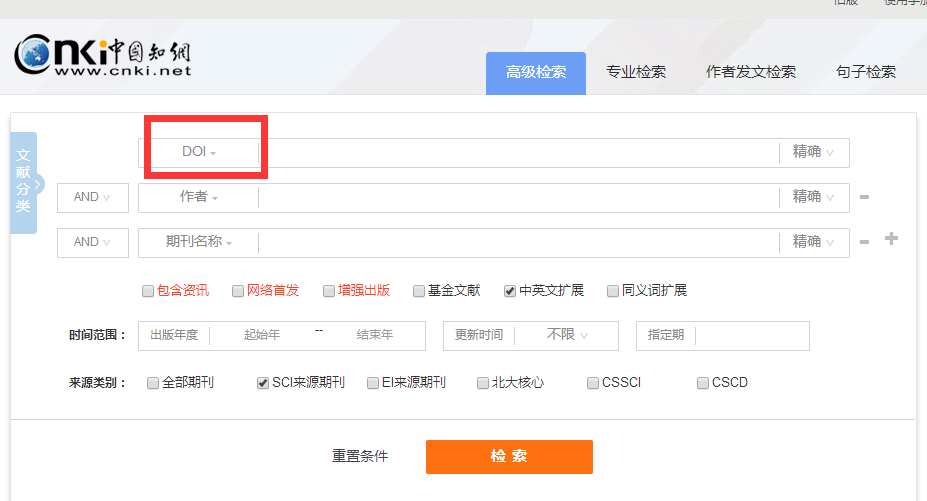
Task: Uncheck SCI来源期刊 source category
Action: (263, 383)
